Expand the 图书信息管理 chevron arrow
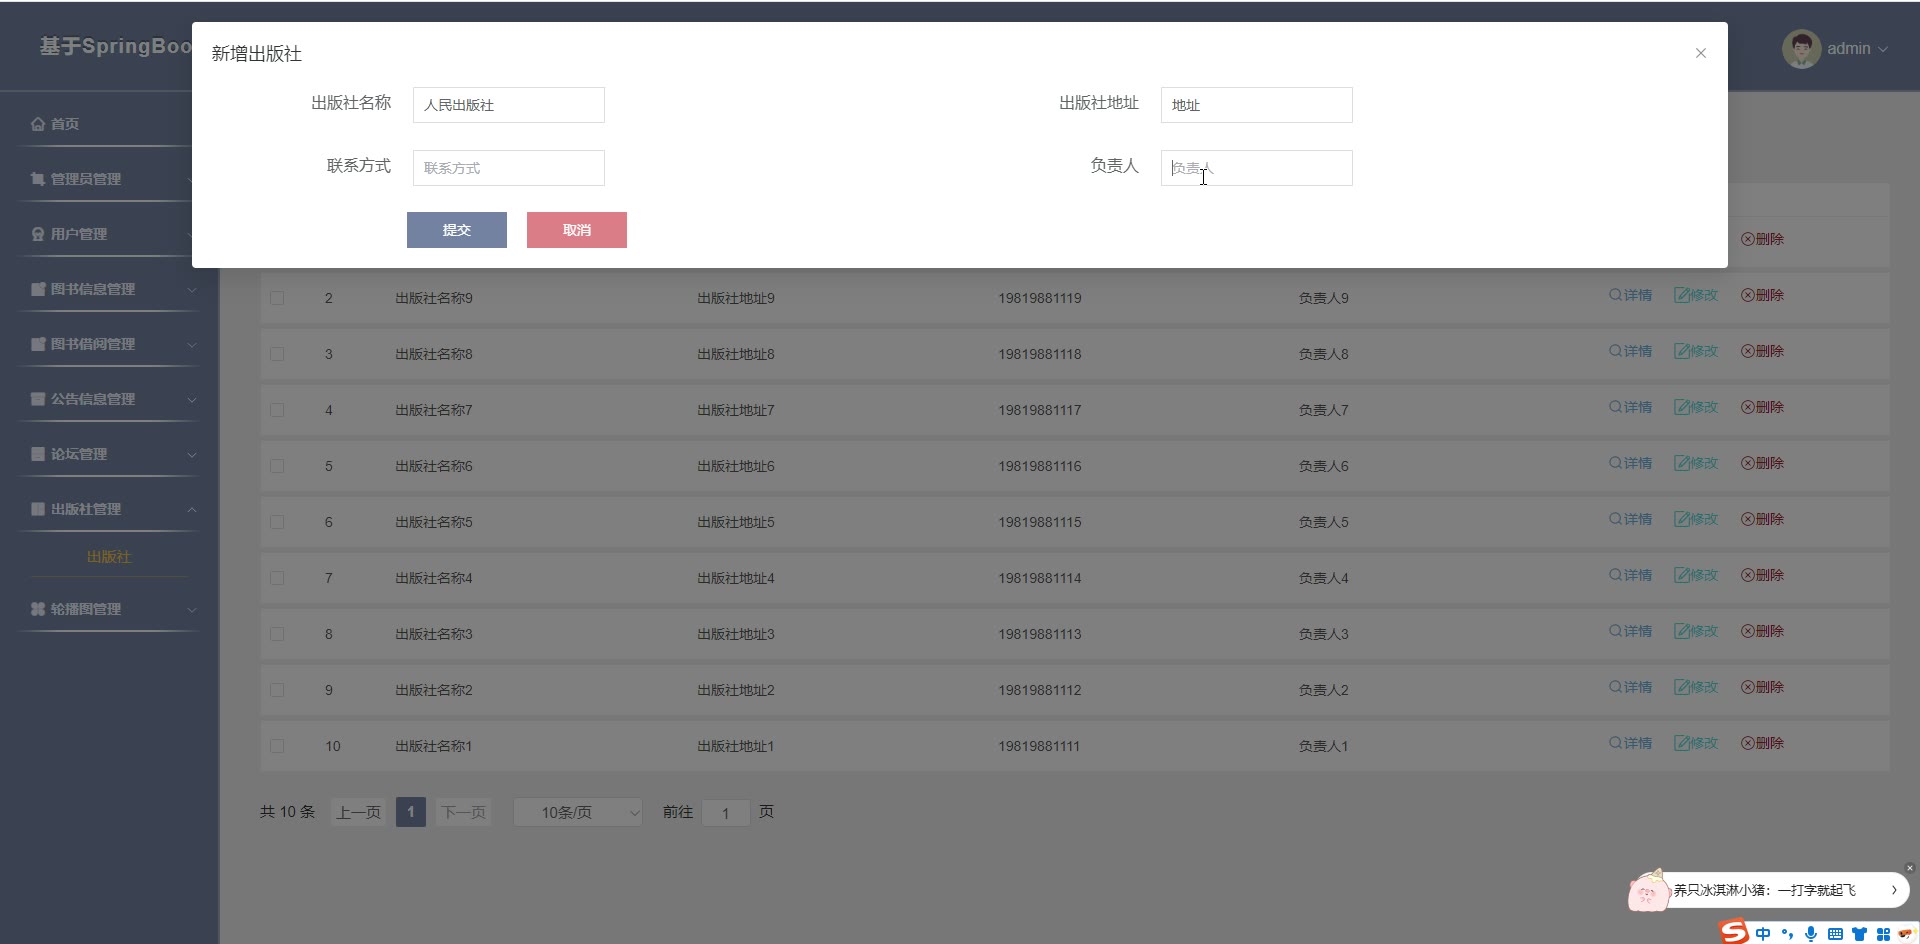 click(x=192, y=290)
